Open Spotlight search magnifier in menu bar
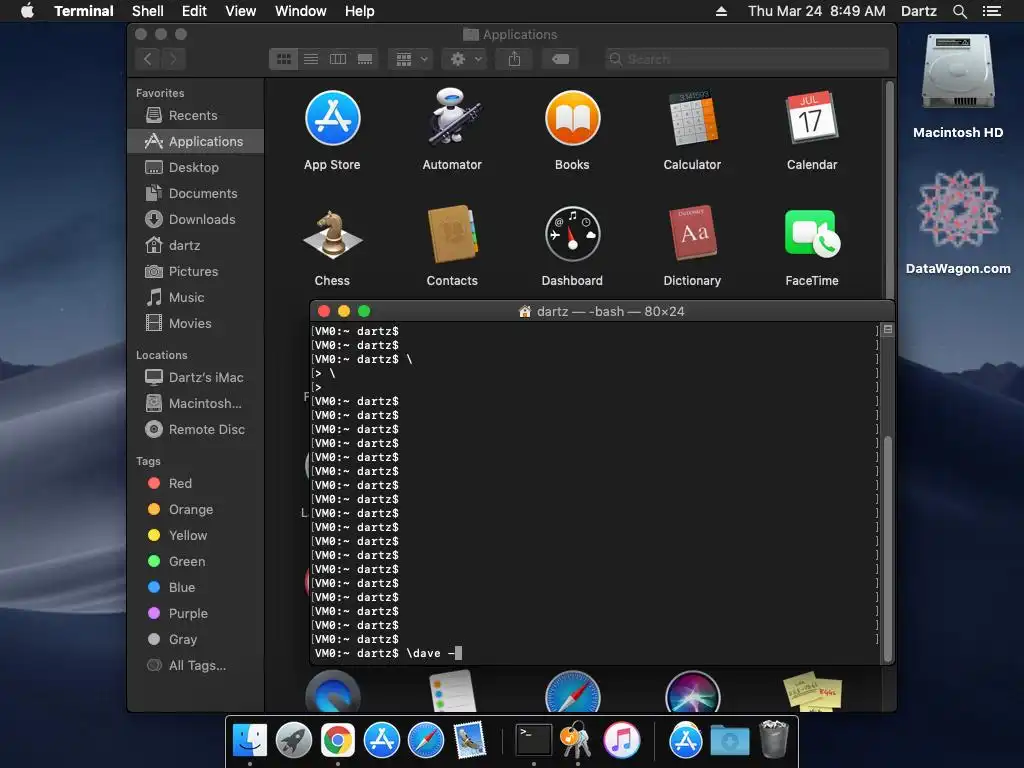This screenshot has width=1024, height=768. (x=959, y=11)
